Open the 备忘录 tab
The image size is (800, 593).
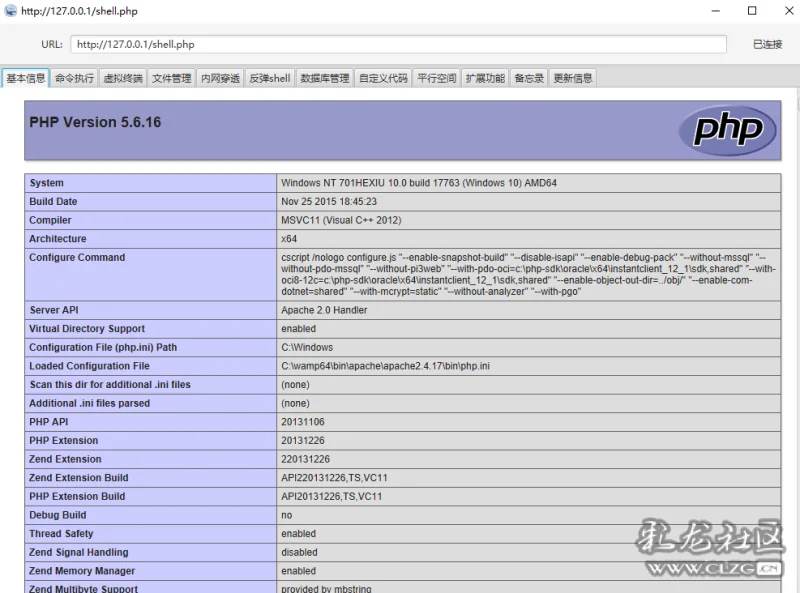[529, 78]
